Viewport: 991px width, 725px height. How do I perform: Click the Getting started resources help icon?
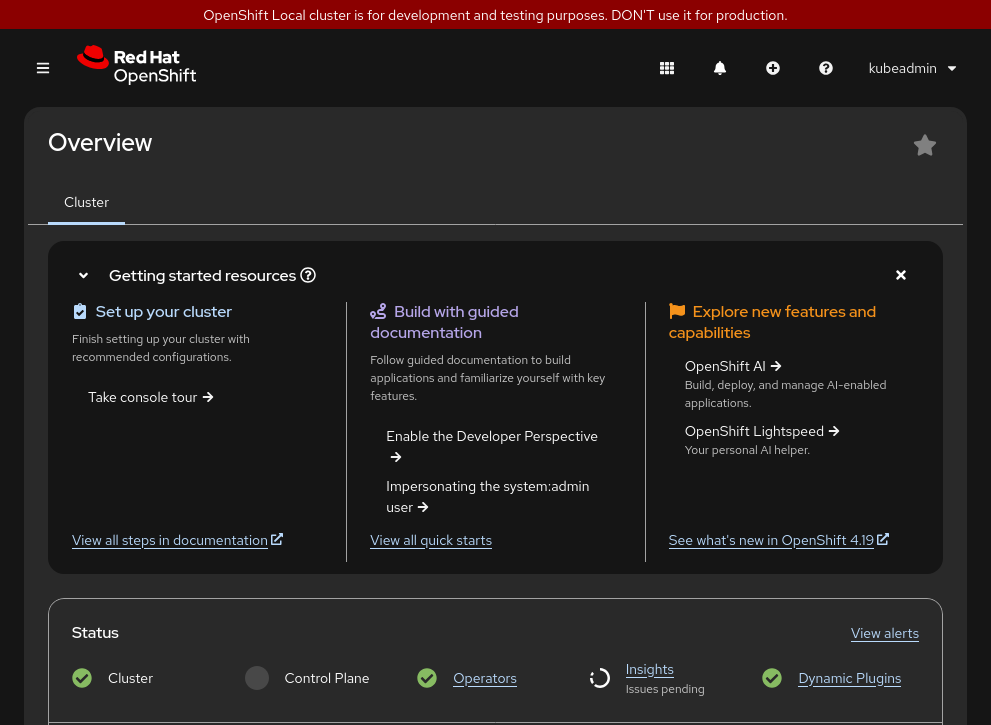click(307, 275)
